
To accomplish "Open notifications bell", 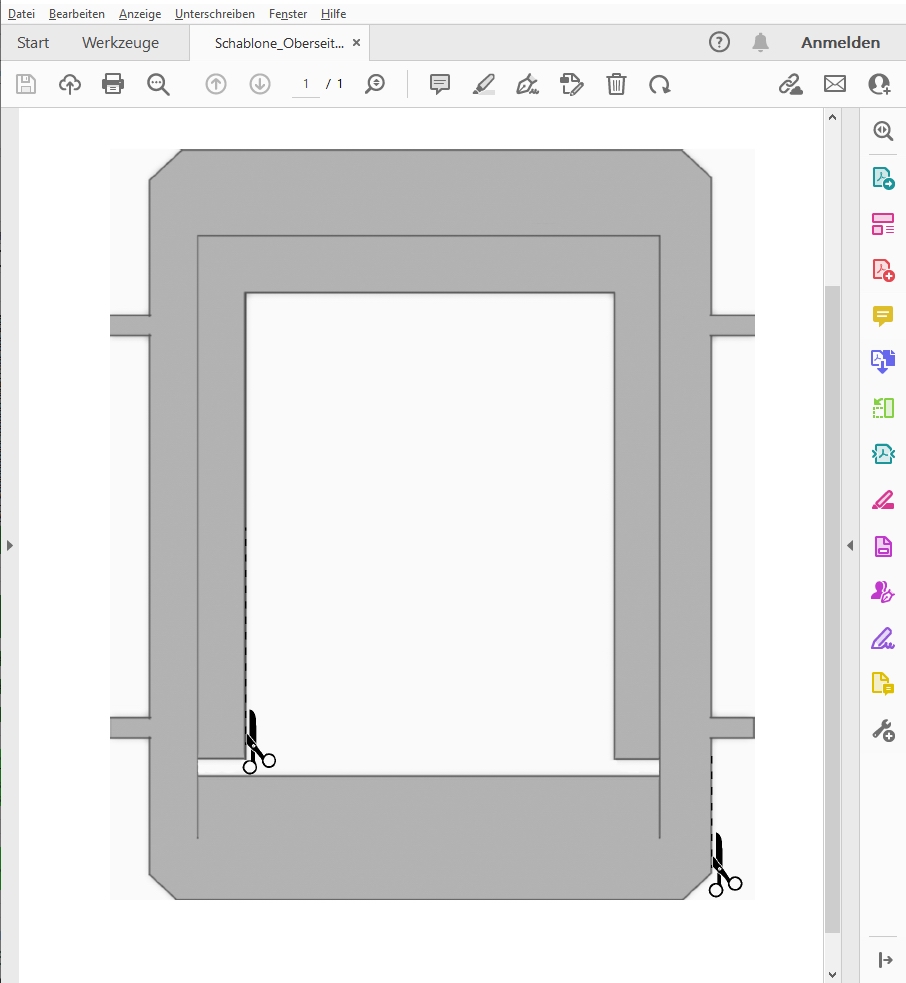I will (x=761, y=42).
